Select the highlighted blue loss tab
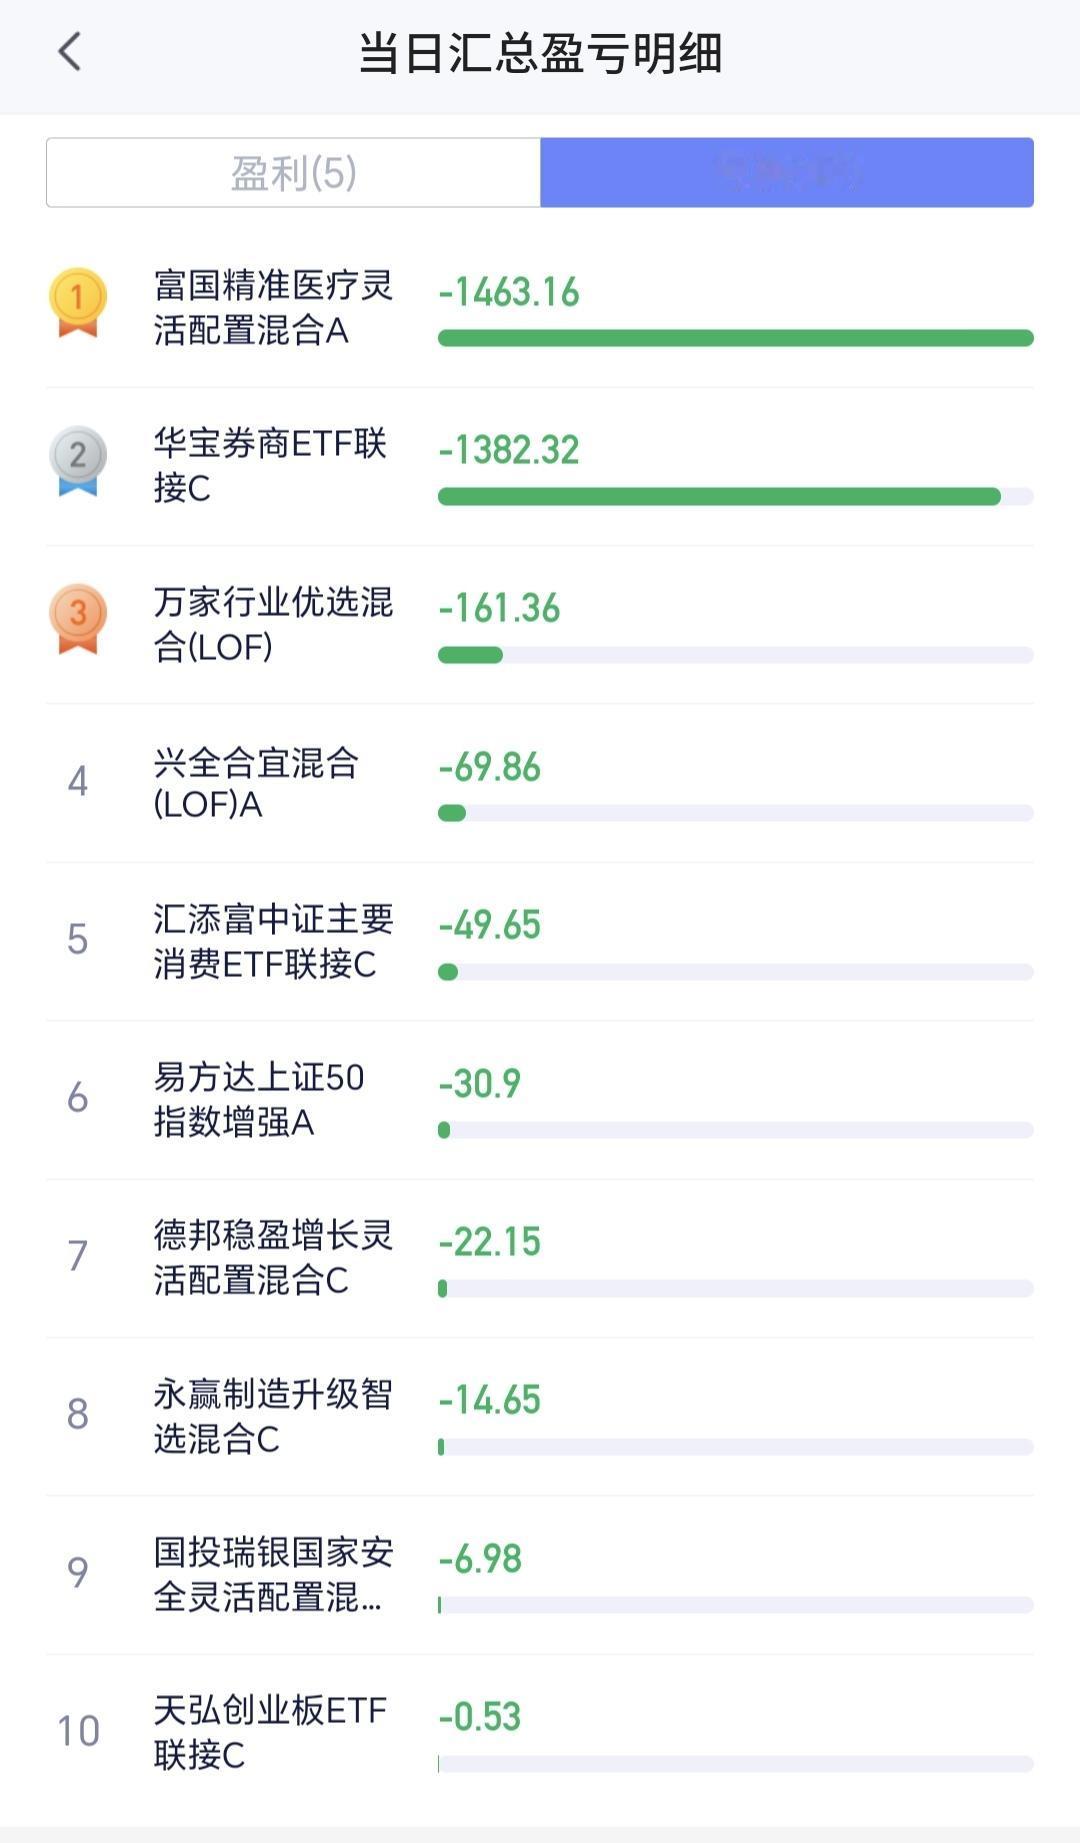The width and height of the screenshot is (1080, 1843). [x=787, y=173]
